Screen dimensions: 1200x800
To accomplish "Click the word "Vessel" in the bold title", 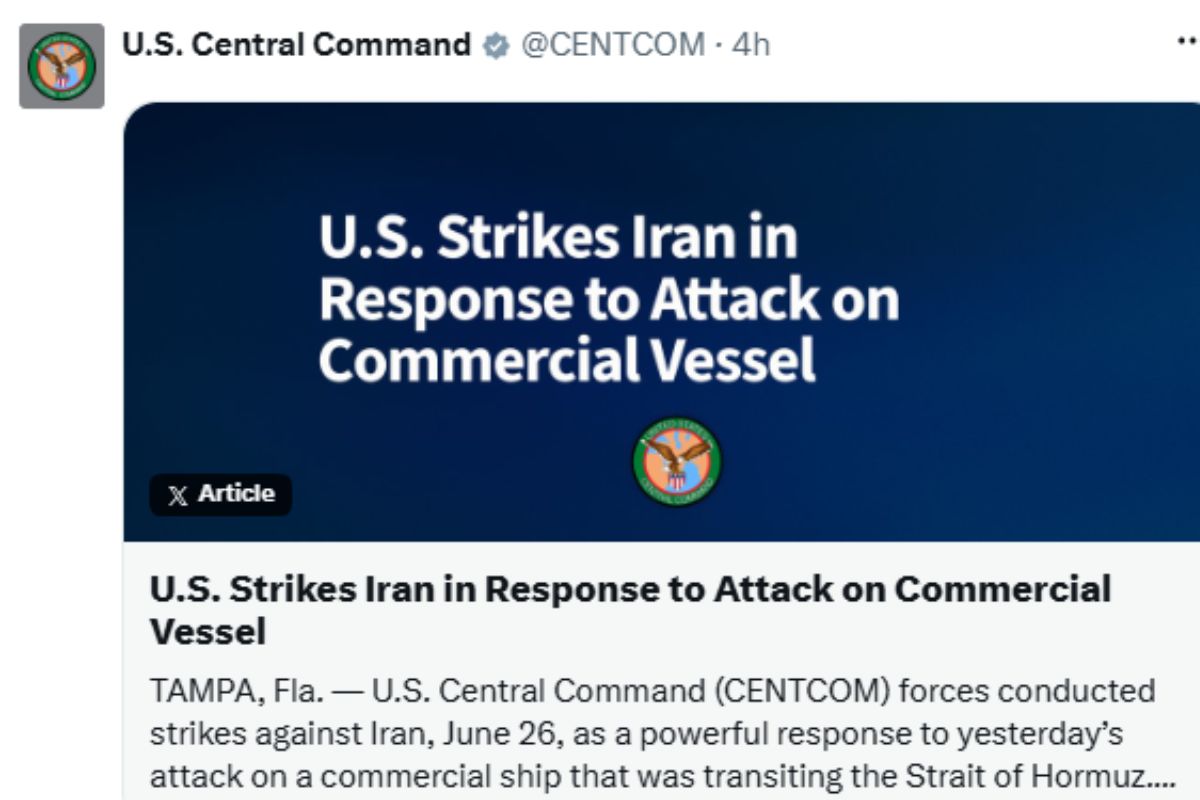I will [x=208, y=632].
